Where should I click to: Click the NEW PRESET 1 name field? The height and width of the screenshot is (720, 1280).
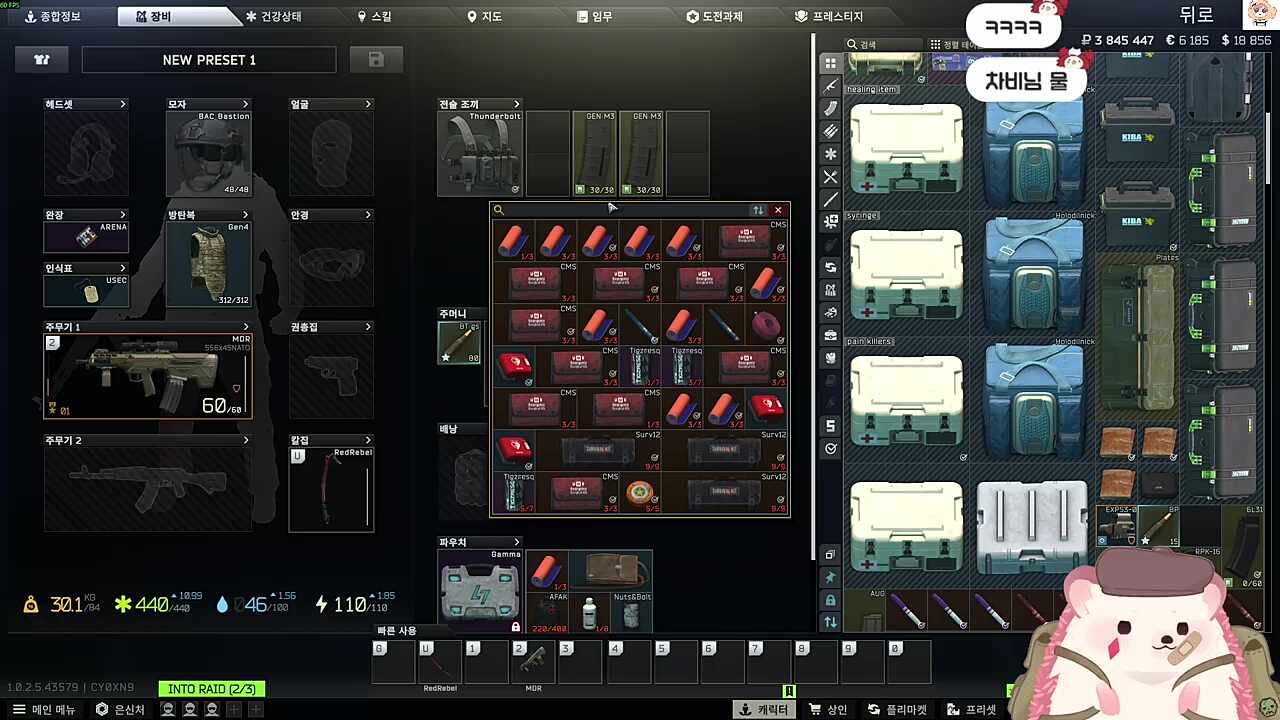coord(209,60)
